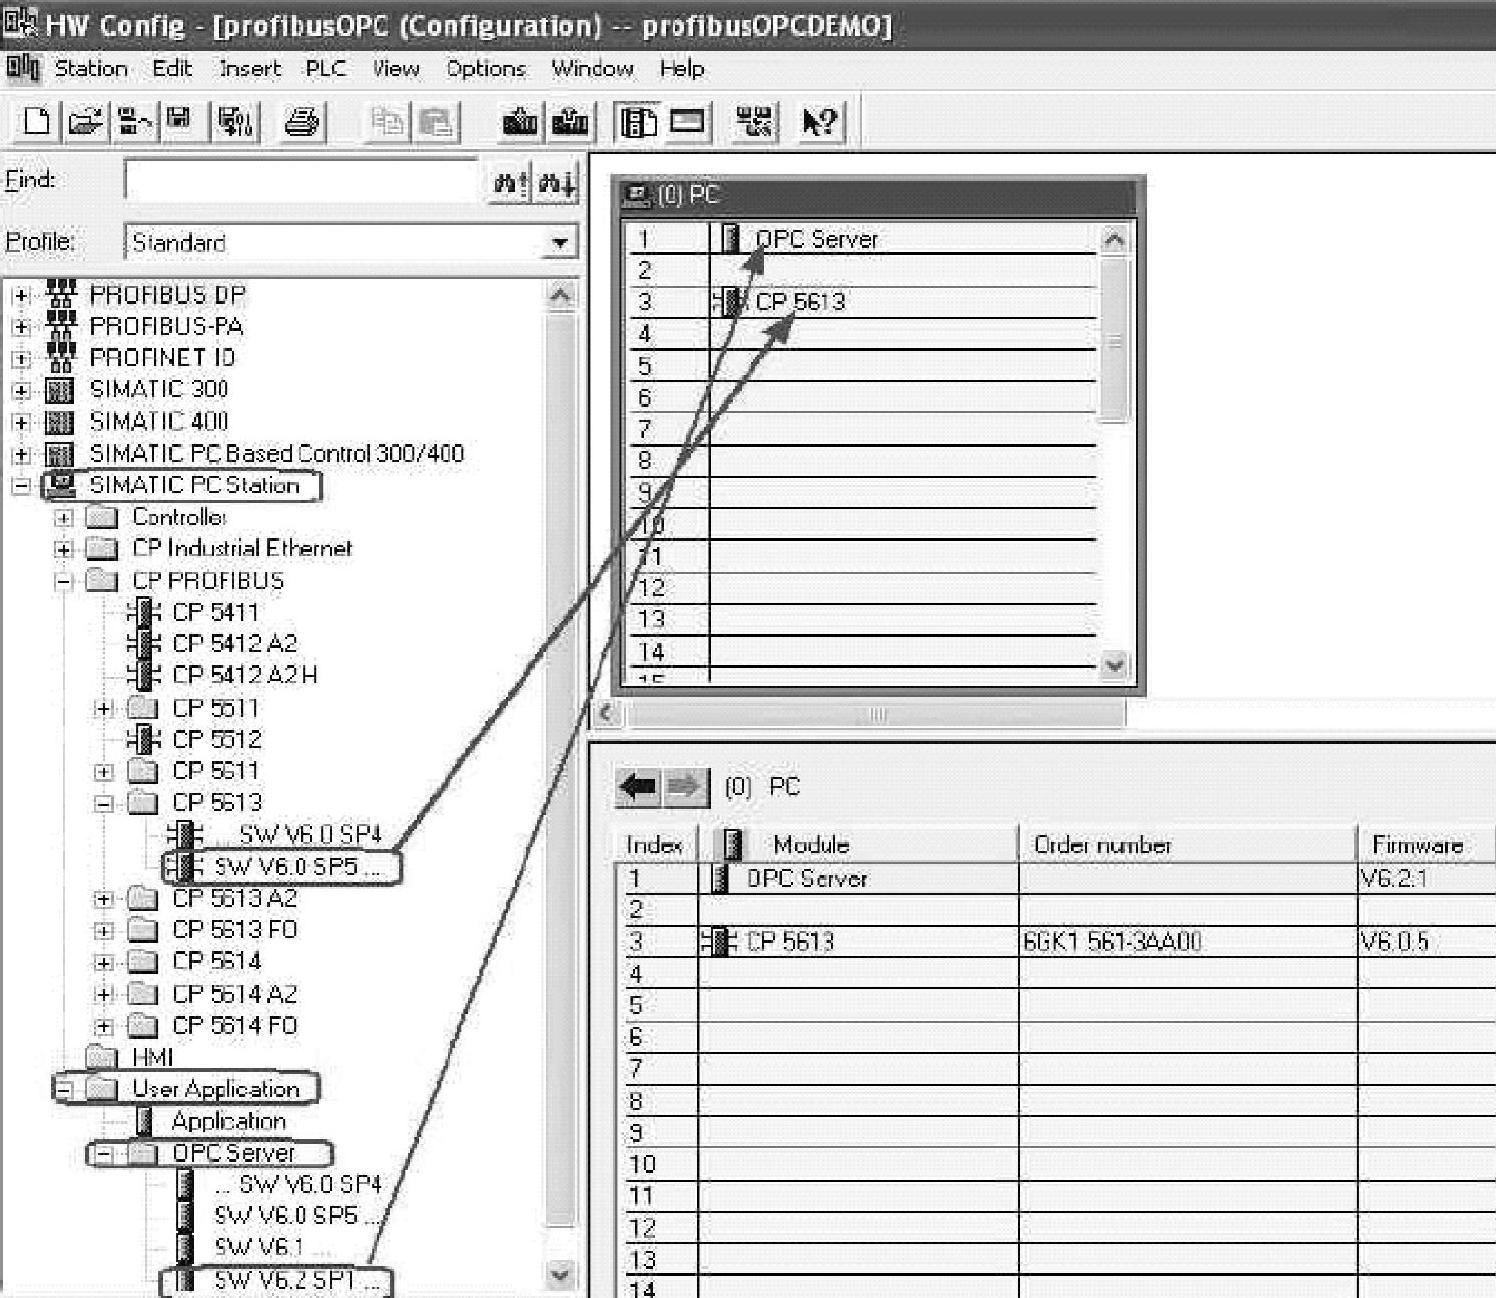Select SW V6.0 SP4 under CP 5613

[x=310, y=834]
